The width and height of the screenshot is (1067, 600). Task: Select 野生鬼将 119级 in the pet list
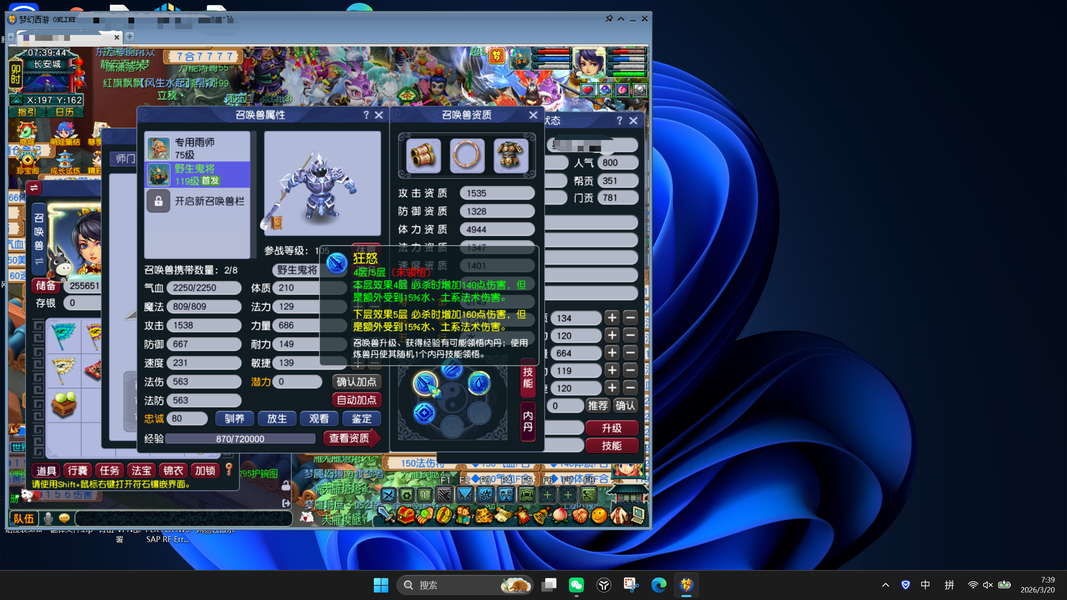(x=197, y=174)
